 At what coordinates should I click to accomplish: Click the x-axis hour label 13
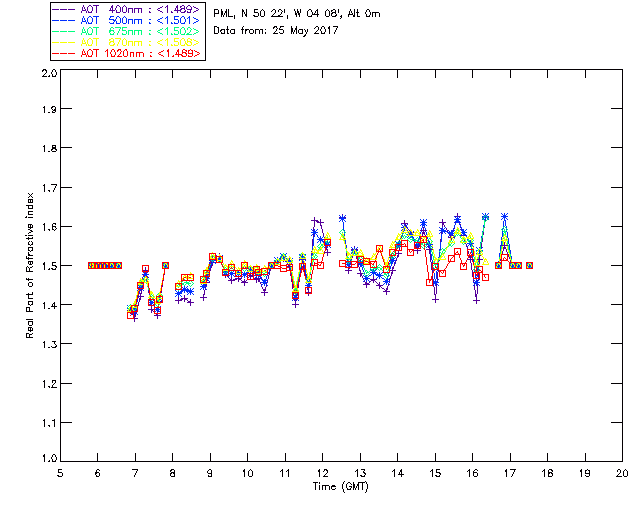[x=360, y=473]
